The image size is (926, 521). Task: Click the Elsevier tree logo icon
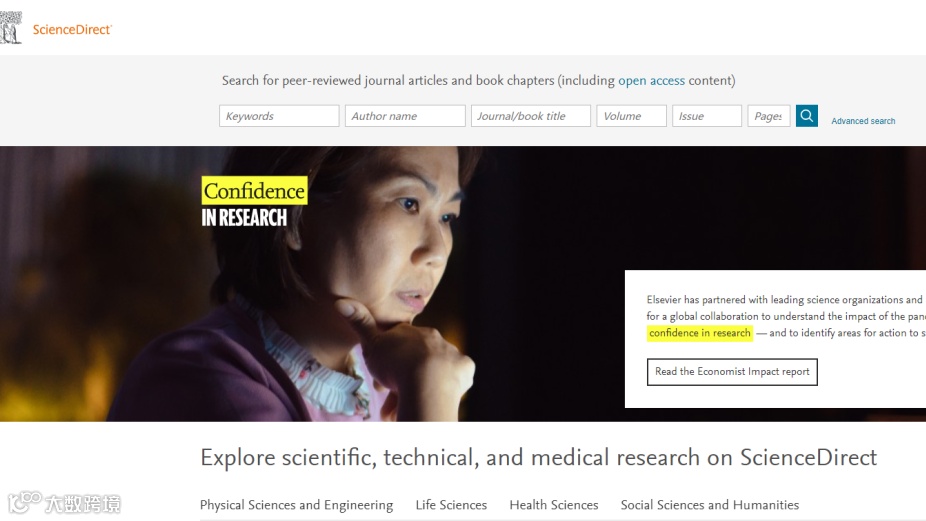point(11,27)
